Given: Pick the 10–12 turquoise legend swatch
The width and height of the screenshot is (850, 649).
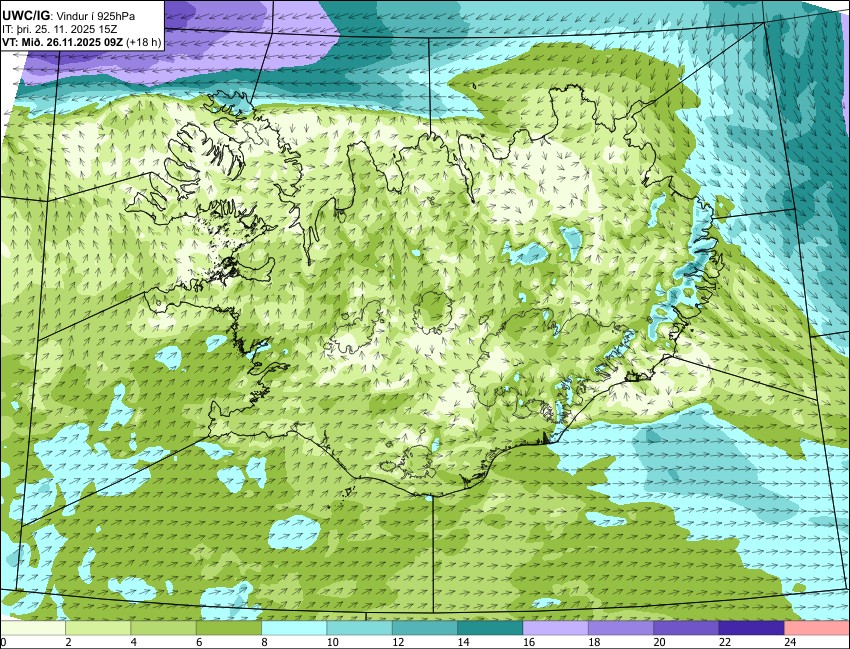Looking at the screenshot, I should (359, 628).
